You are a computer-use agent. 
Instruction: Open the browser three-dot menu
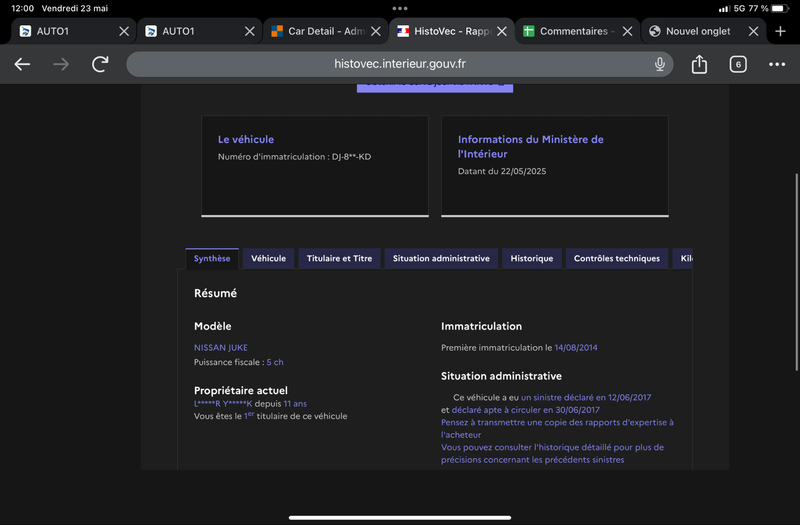(777, 64)
